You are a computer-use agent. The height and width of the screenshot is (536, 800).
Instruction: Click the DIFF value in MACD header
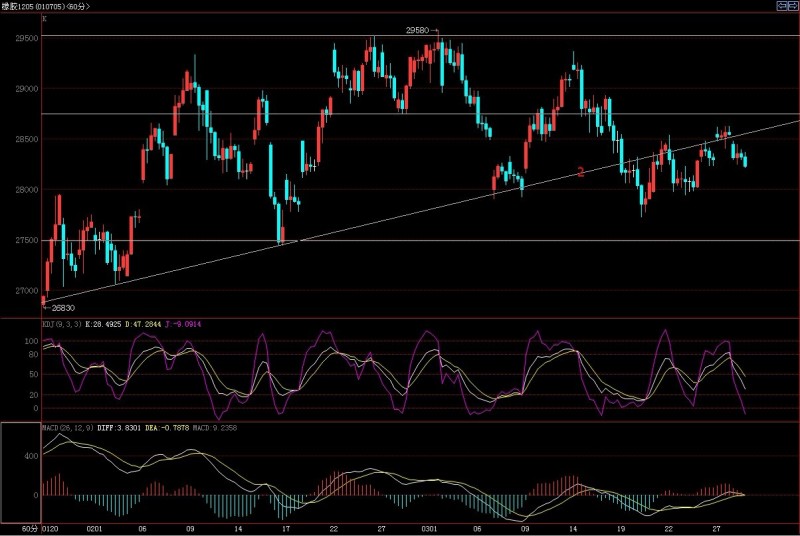point(115,428)
